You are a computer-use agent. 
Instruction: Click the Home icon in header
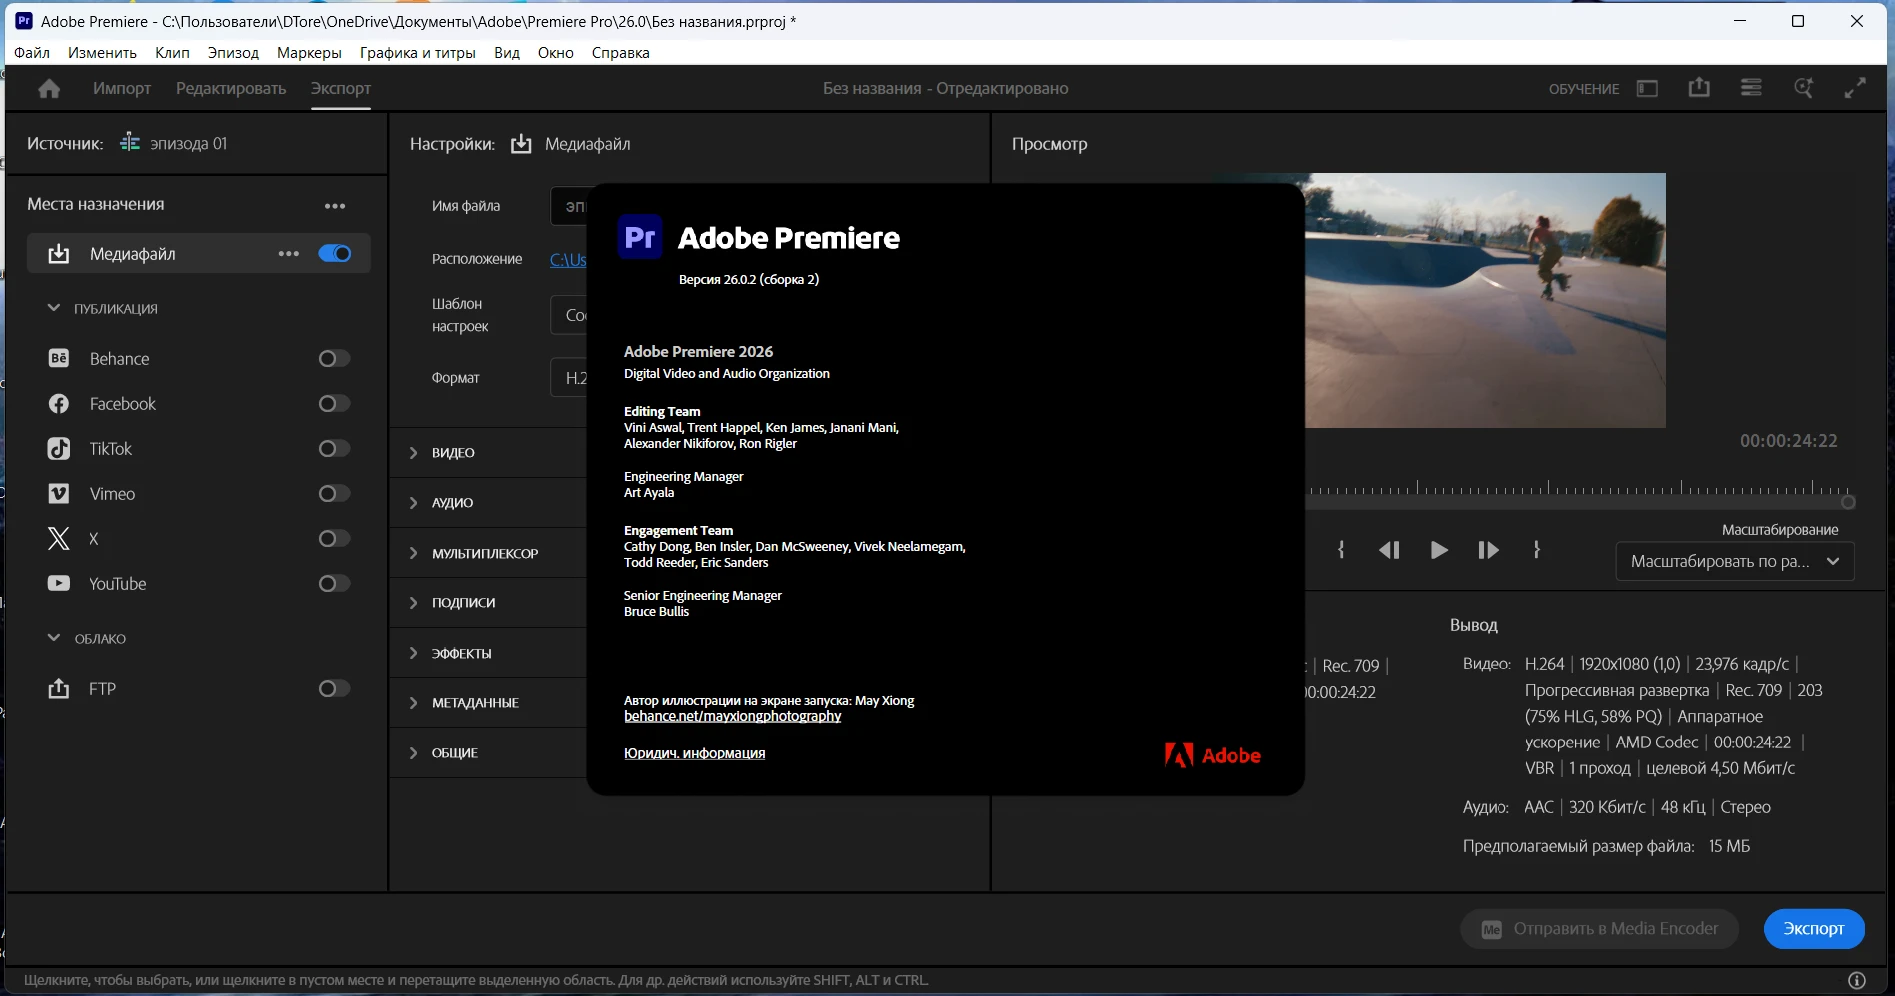(49, 89)
